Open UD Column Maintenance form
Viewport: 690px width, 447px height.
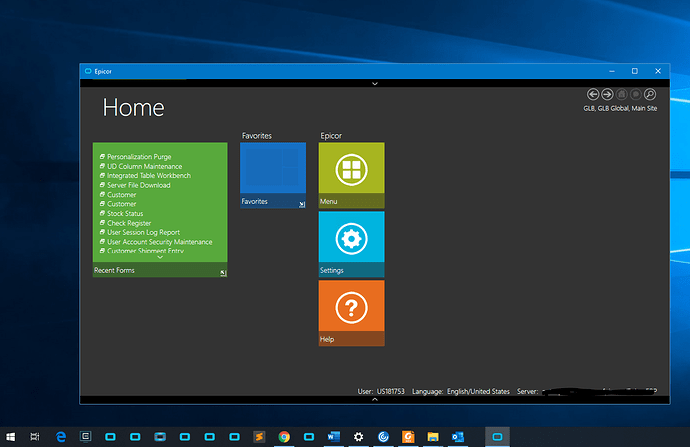(x=144, y=166)
